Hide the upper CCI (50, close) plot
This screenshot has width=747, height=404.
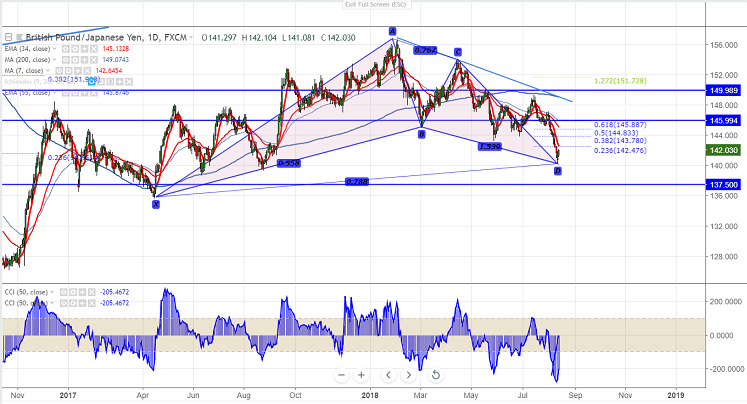tap(63, 292)
